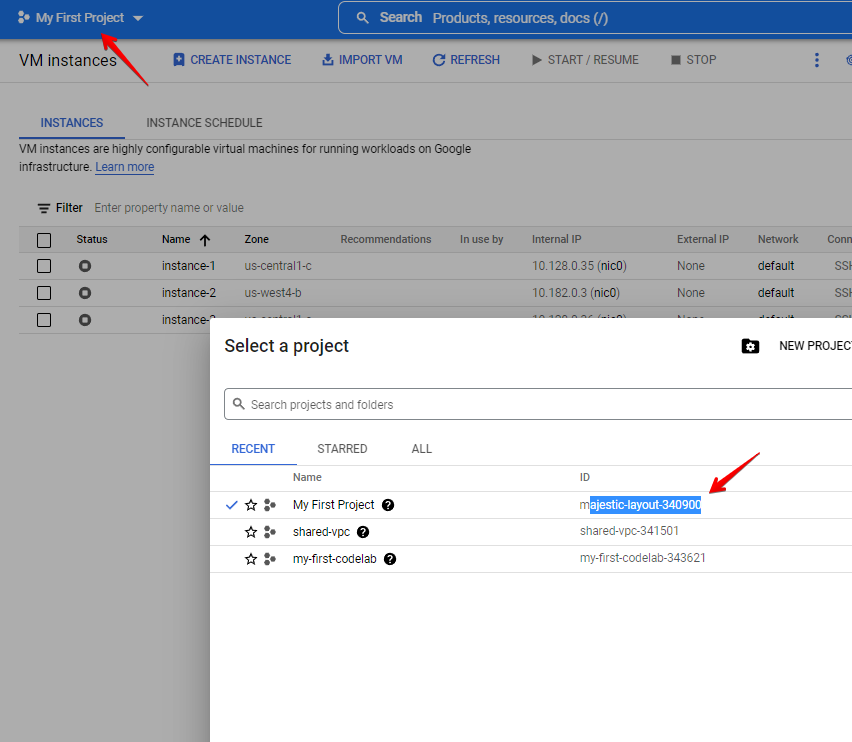852x742 pixels.
Task: Open the three-dot more actions menu
Action: [x=817, y=60]
